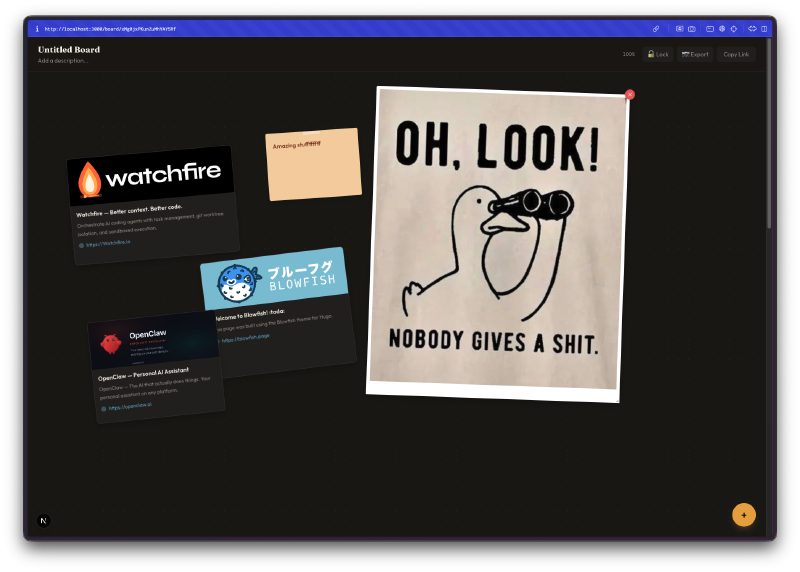The width and height of the screenshot is (800, 572).
Task: Toggle the board Lock button
Action: coord(658,54)
